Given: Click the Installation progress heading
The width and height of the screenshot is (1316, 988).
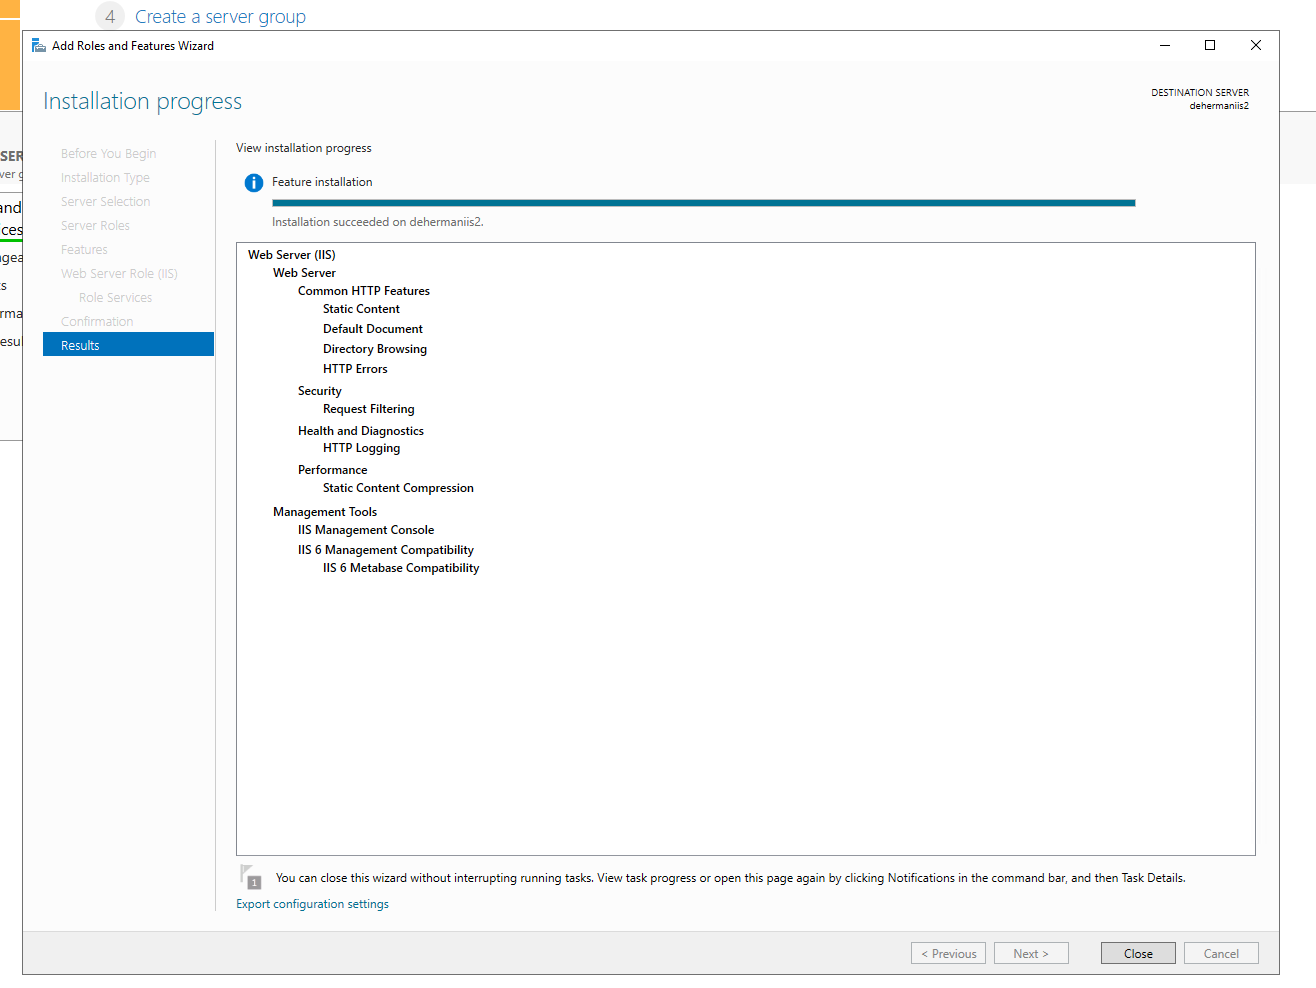Looking at the screenshot, I should click(142, 101).
